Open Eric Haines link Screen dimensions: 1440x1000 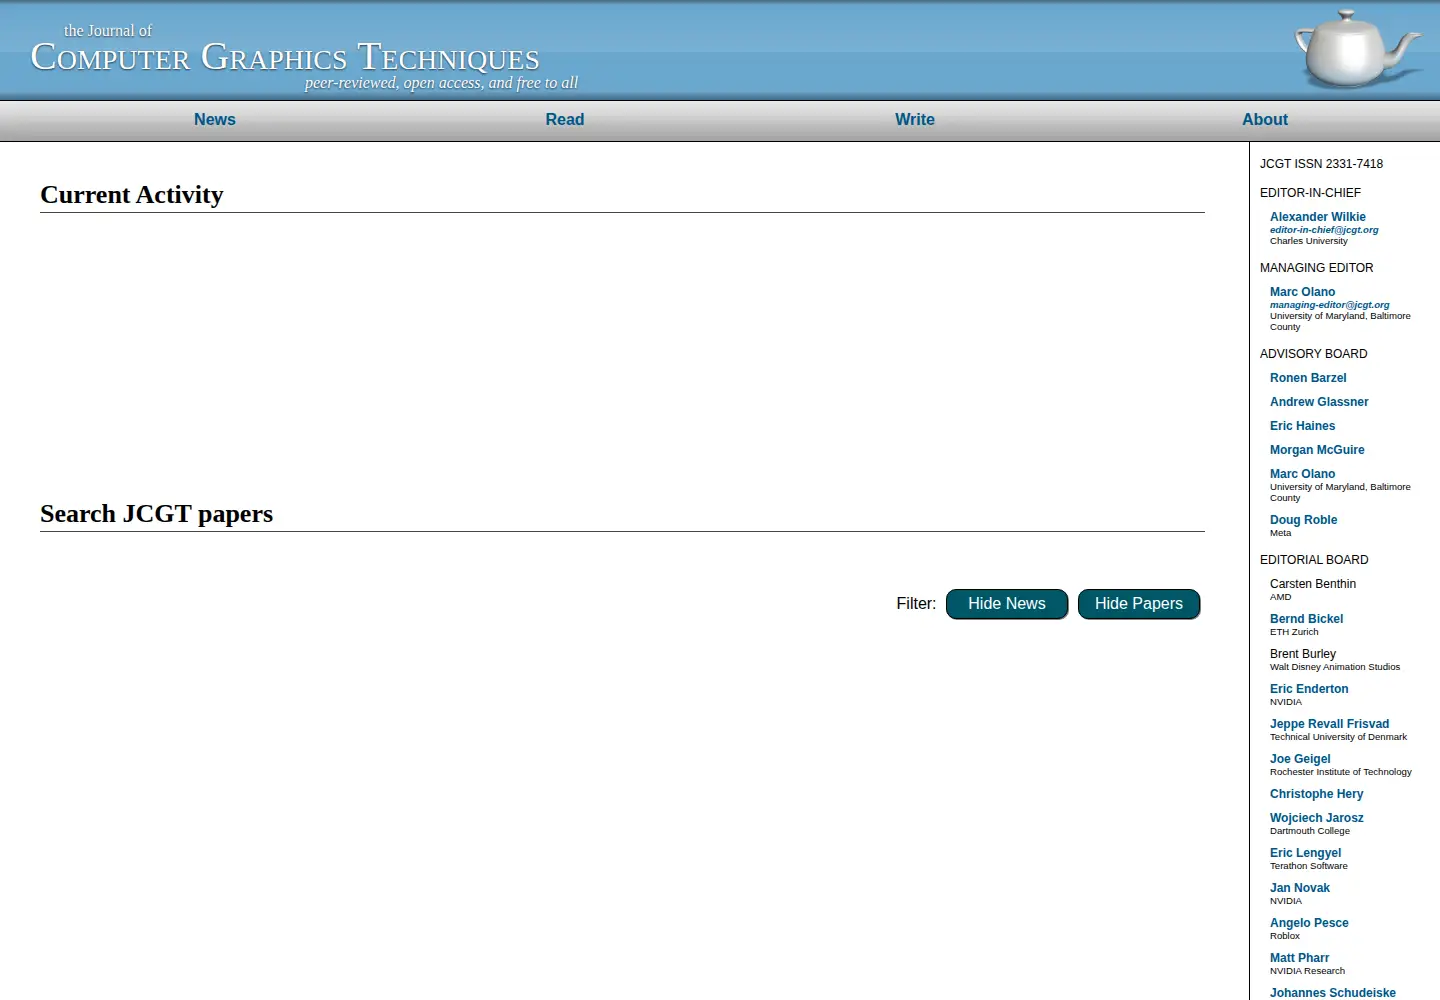pyautogui.click(x=1302, y=426)
